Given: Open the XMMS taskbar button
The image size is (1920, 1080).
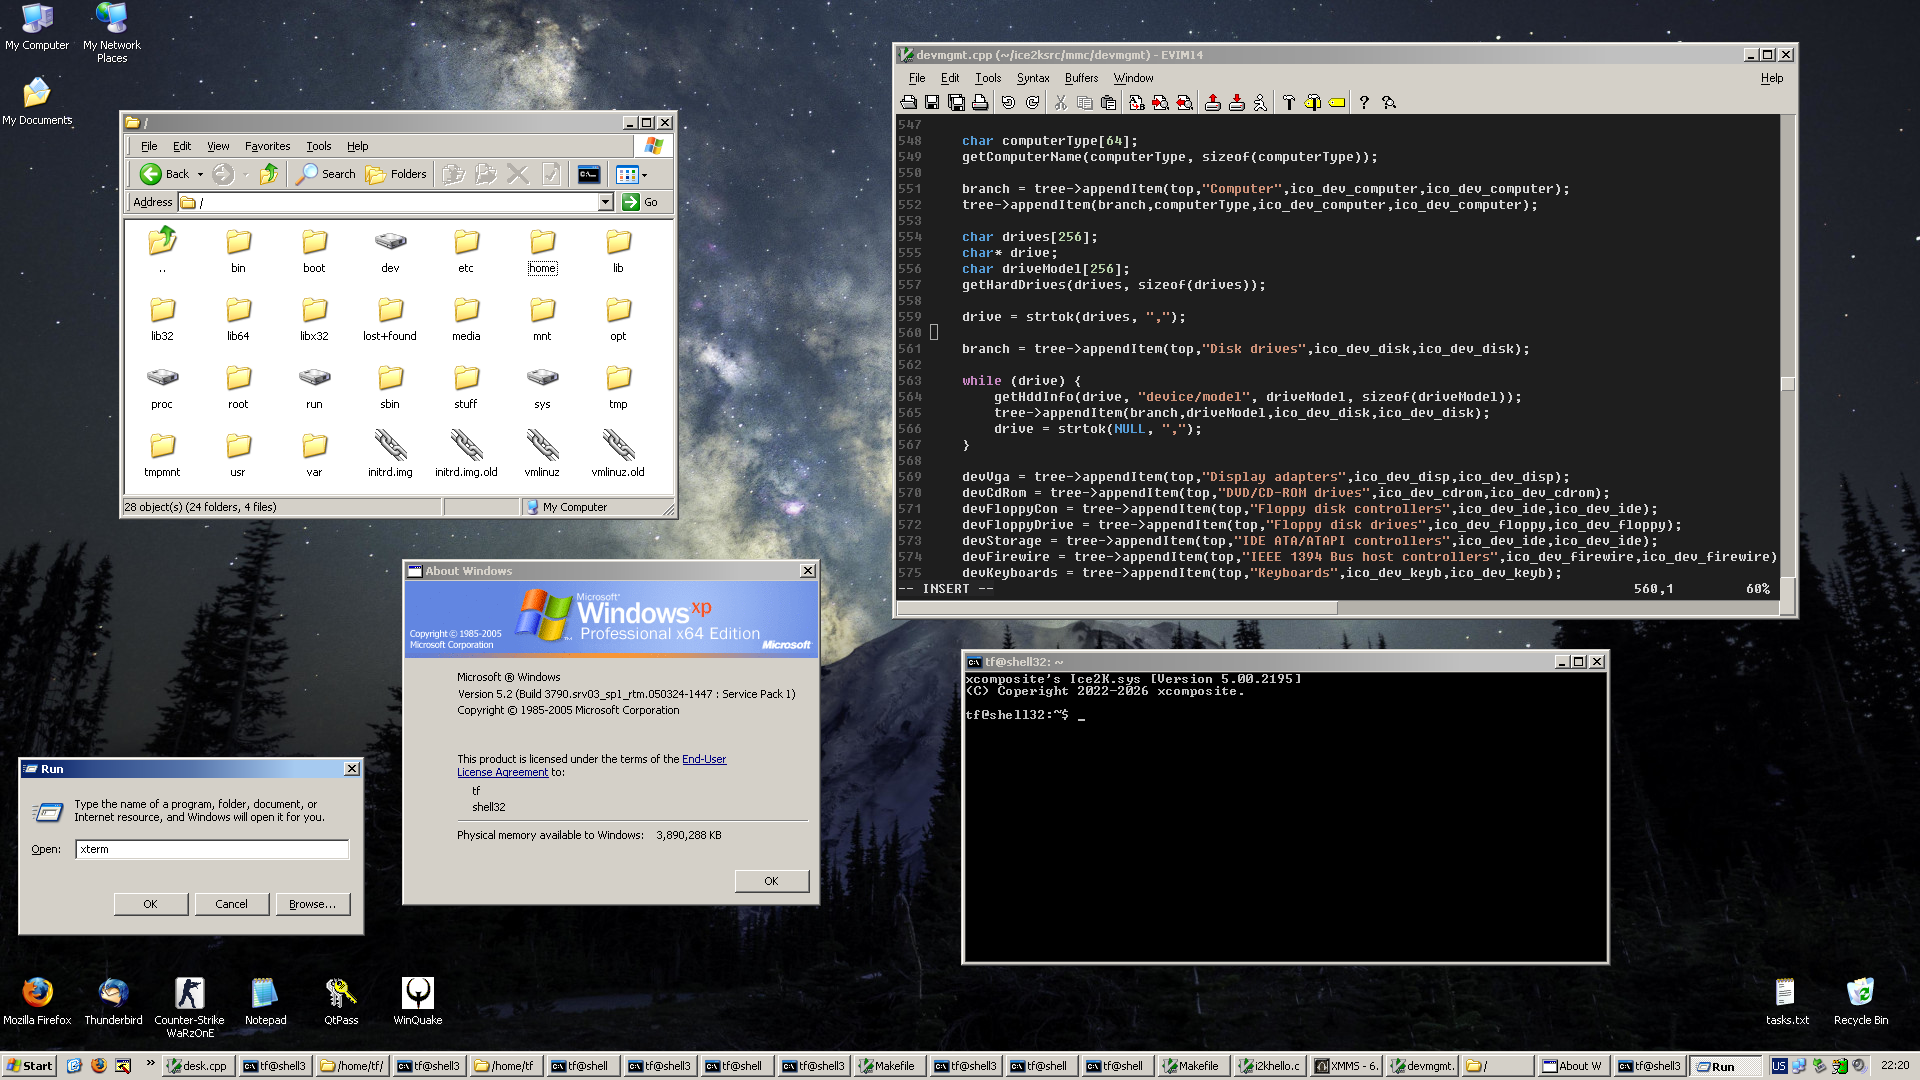Looking at the screenshot, I should (1346, 1066).
